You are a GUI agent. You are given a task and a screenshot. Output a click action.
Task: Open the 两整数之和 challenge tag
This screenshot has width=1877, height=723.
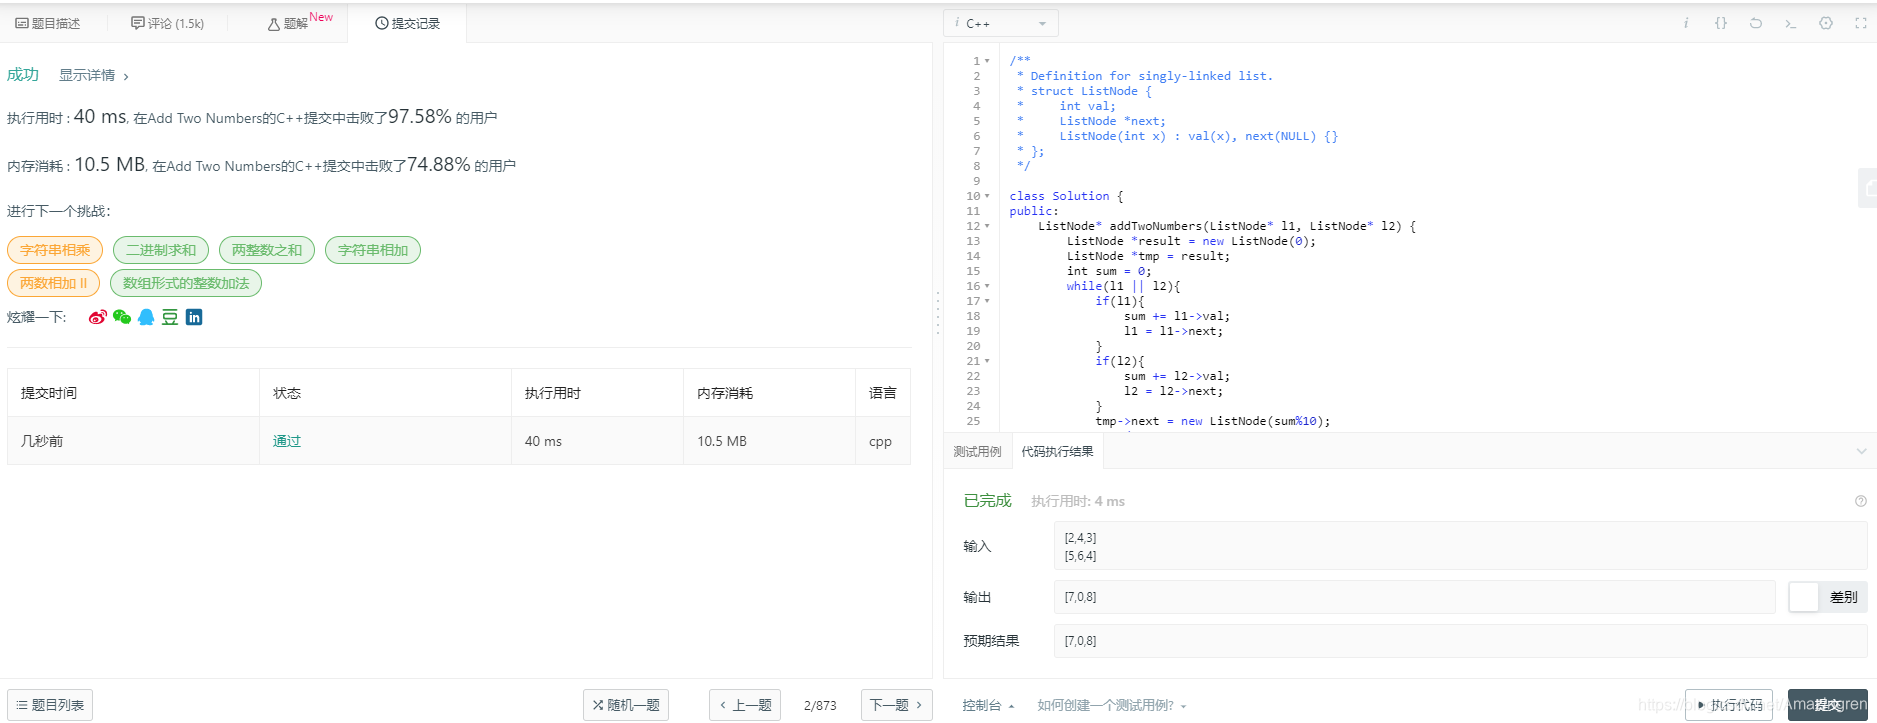267,250
